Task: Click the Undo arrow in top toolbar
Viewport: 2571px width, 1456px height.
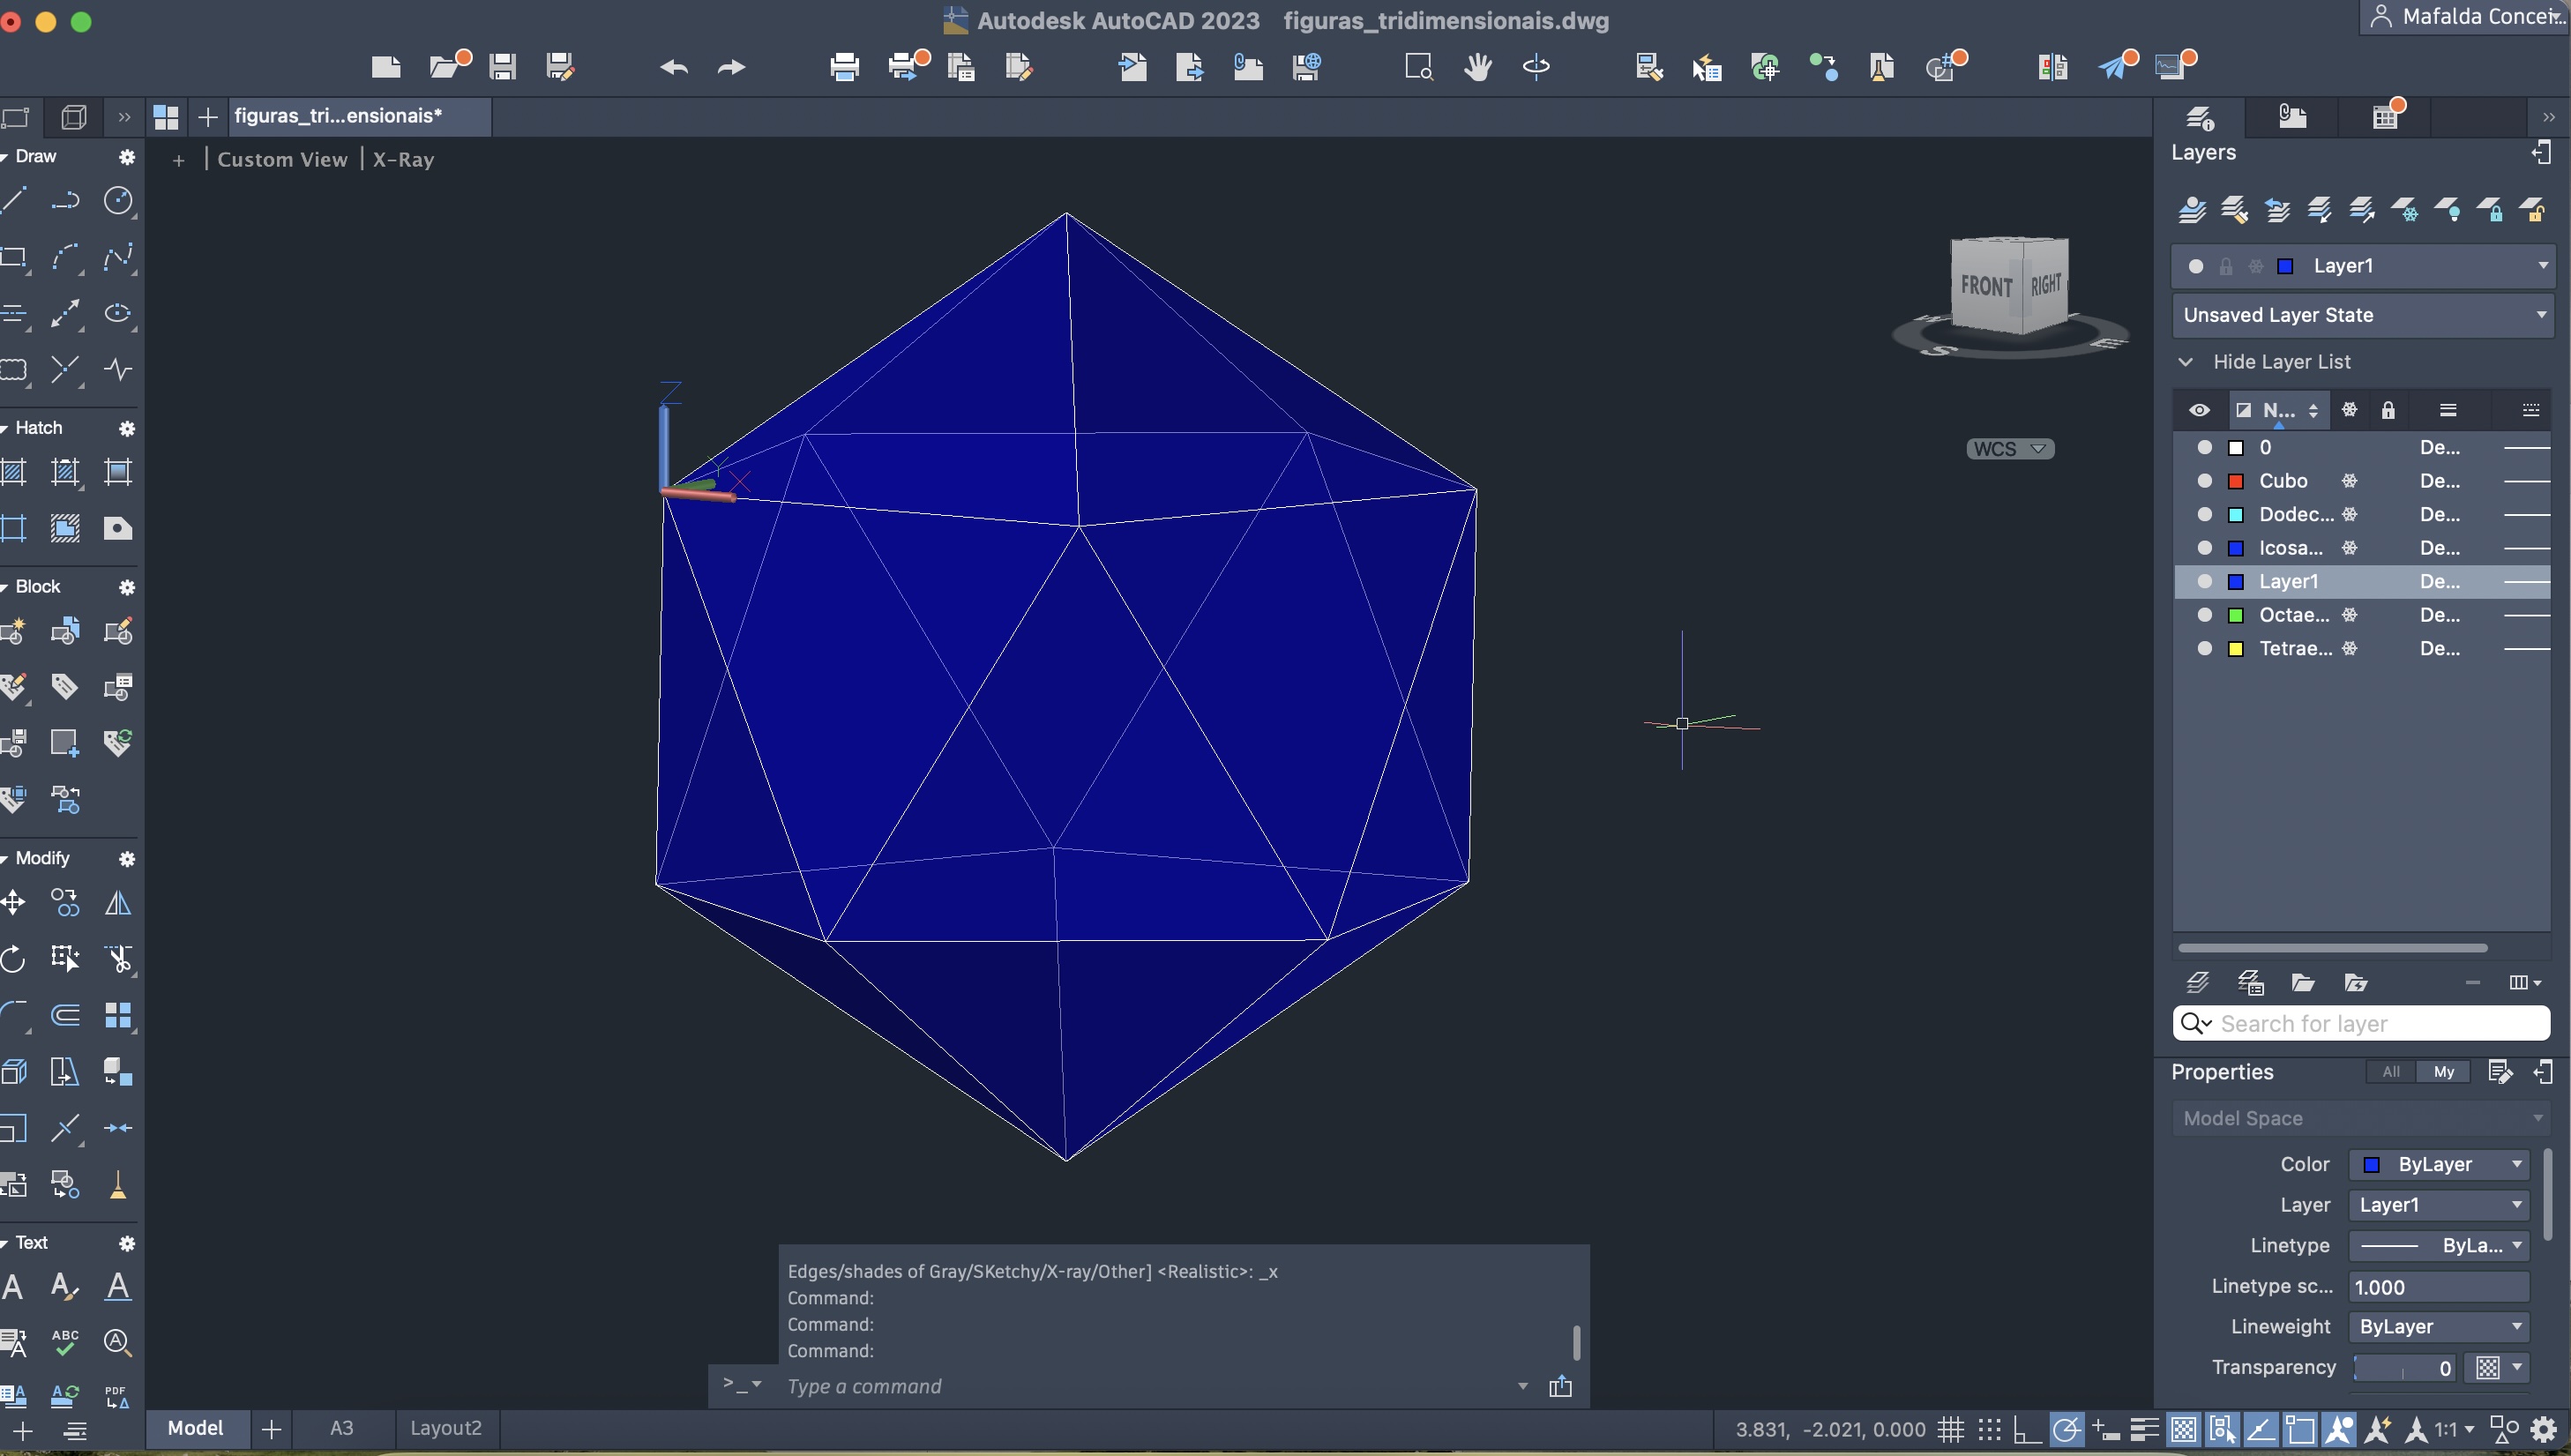Action: [x=674, y=68]
